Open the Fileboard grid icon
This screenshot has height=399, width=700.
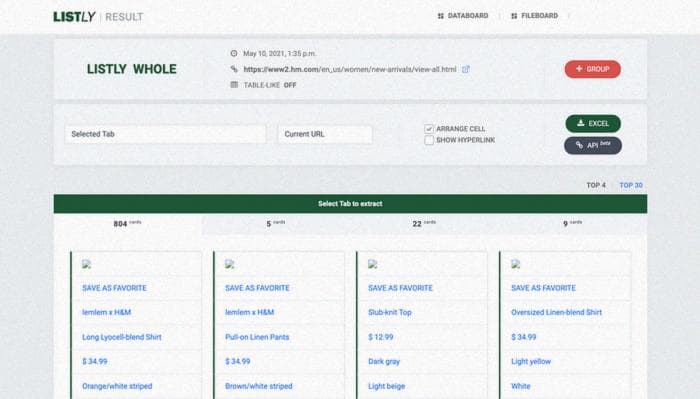point(514,16)
